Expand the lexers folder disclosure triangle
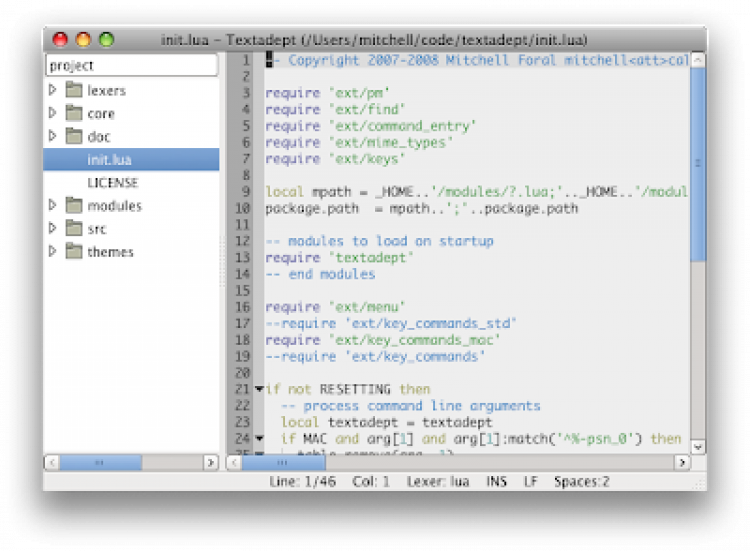750x551 pixels. (x=53, y=90)
